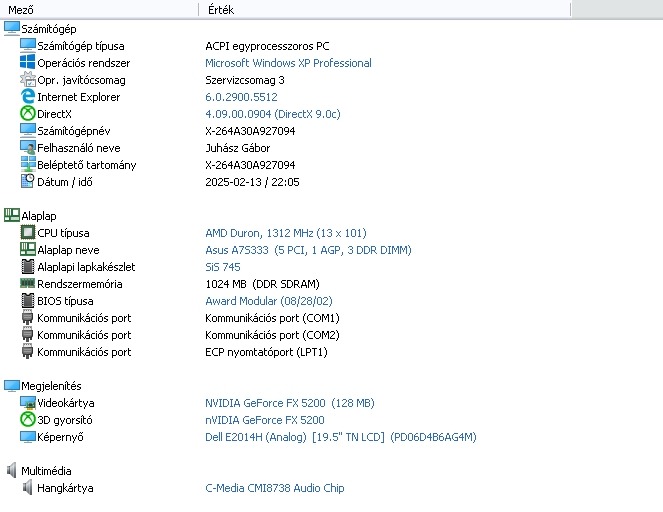Click the Opr. javítócsomag gear icon

[28, 80]
